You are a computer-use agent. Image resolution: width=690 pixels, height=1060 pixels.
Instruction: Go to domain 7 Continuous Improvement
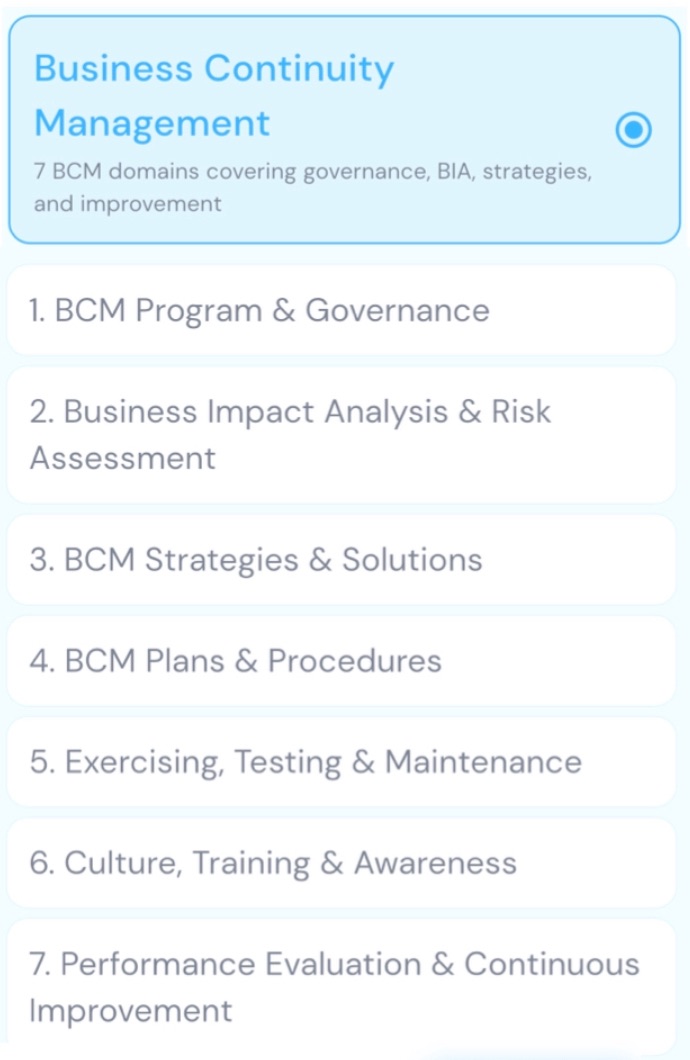point(342,987)
